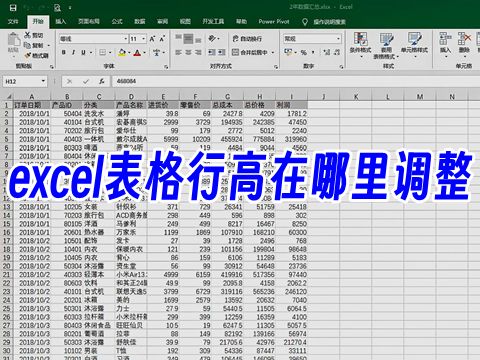Expand the fill color dropdown arrow
Viewport: 480px width, 360px height.
click(x=129, y=53)
